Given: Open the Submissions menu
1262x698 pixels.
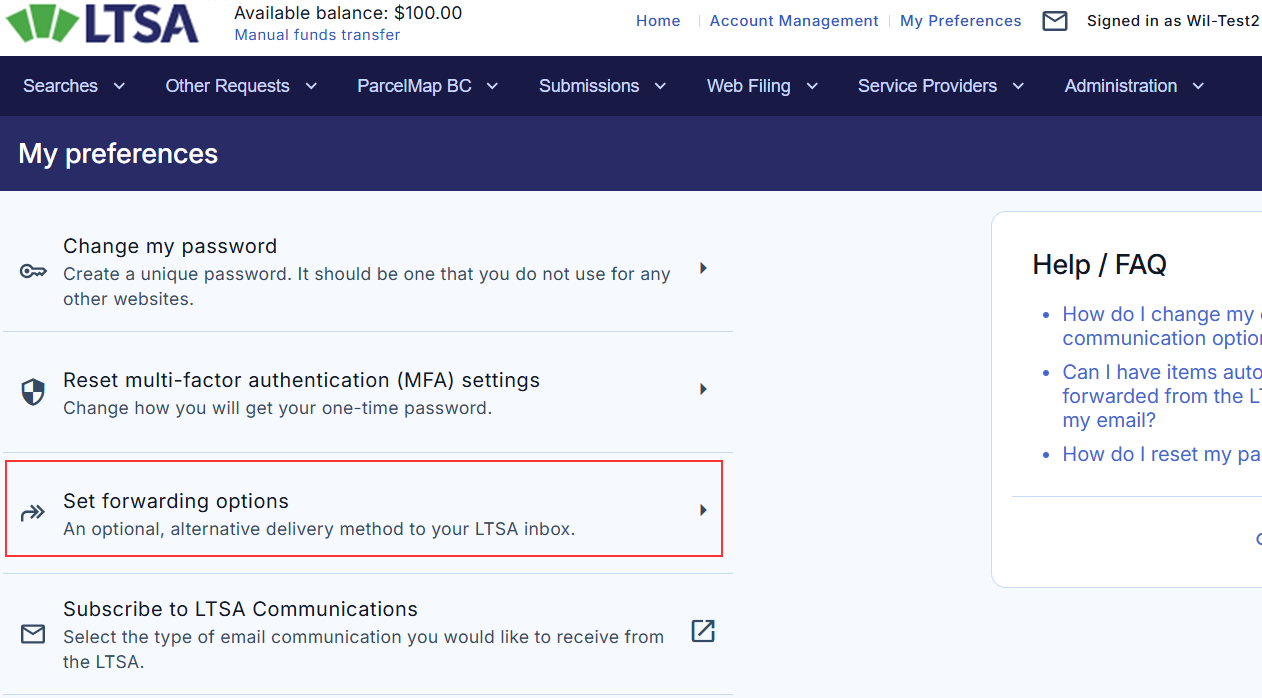Looking at the screenshot, I should (602, 86).
